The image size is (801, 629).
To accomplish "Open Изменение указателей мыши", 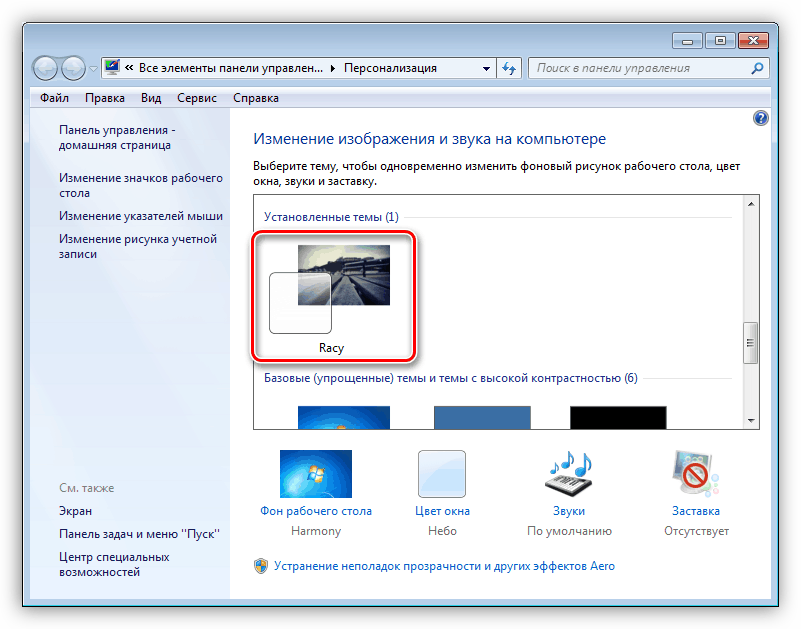I will 141,216.
